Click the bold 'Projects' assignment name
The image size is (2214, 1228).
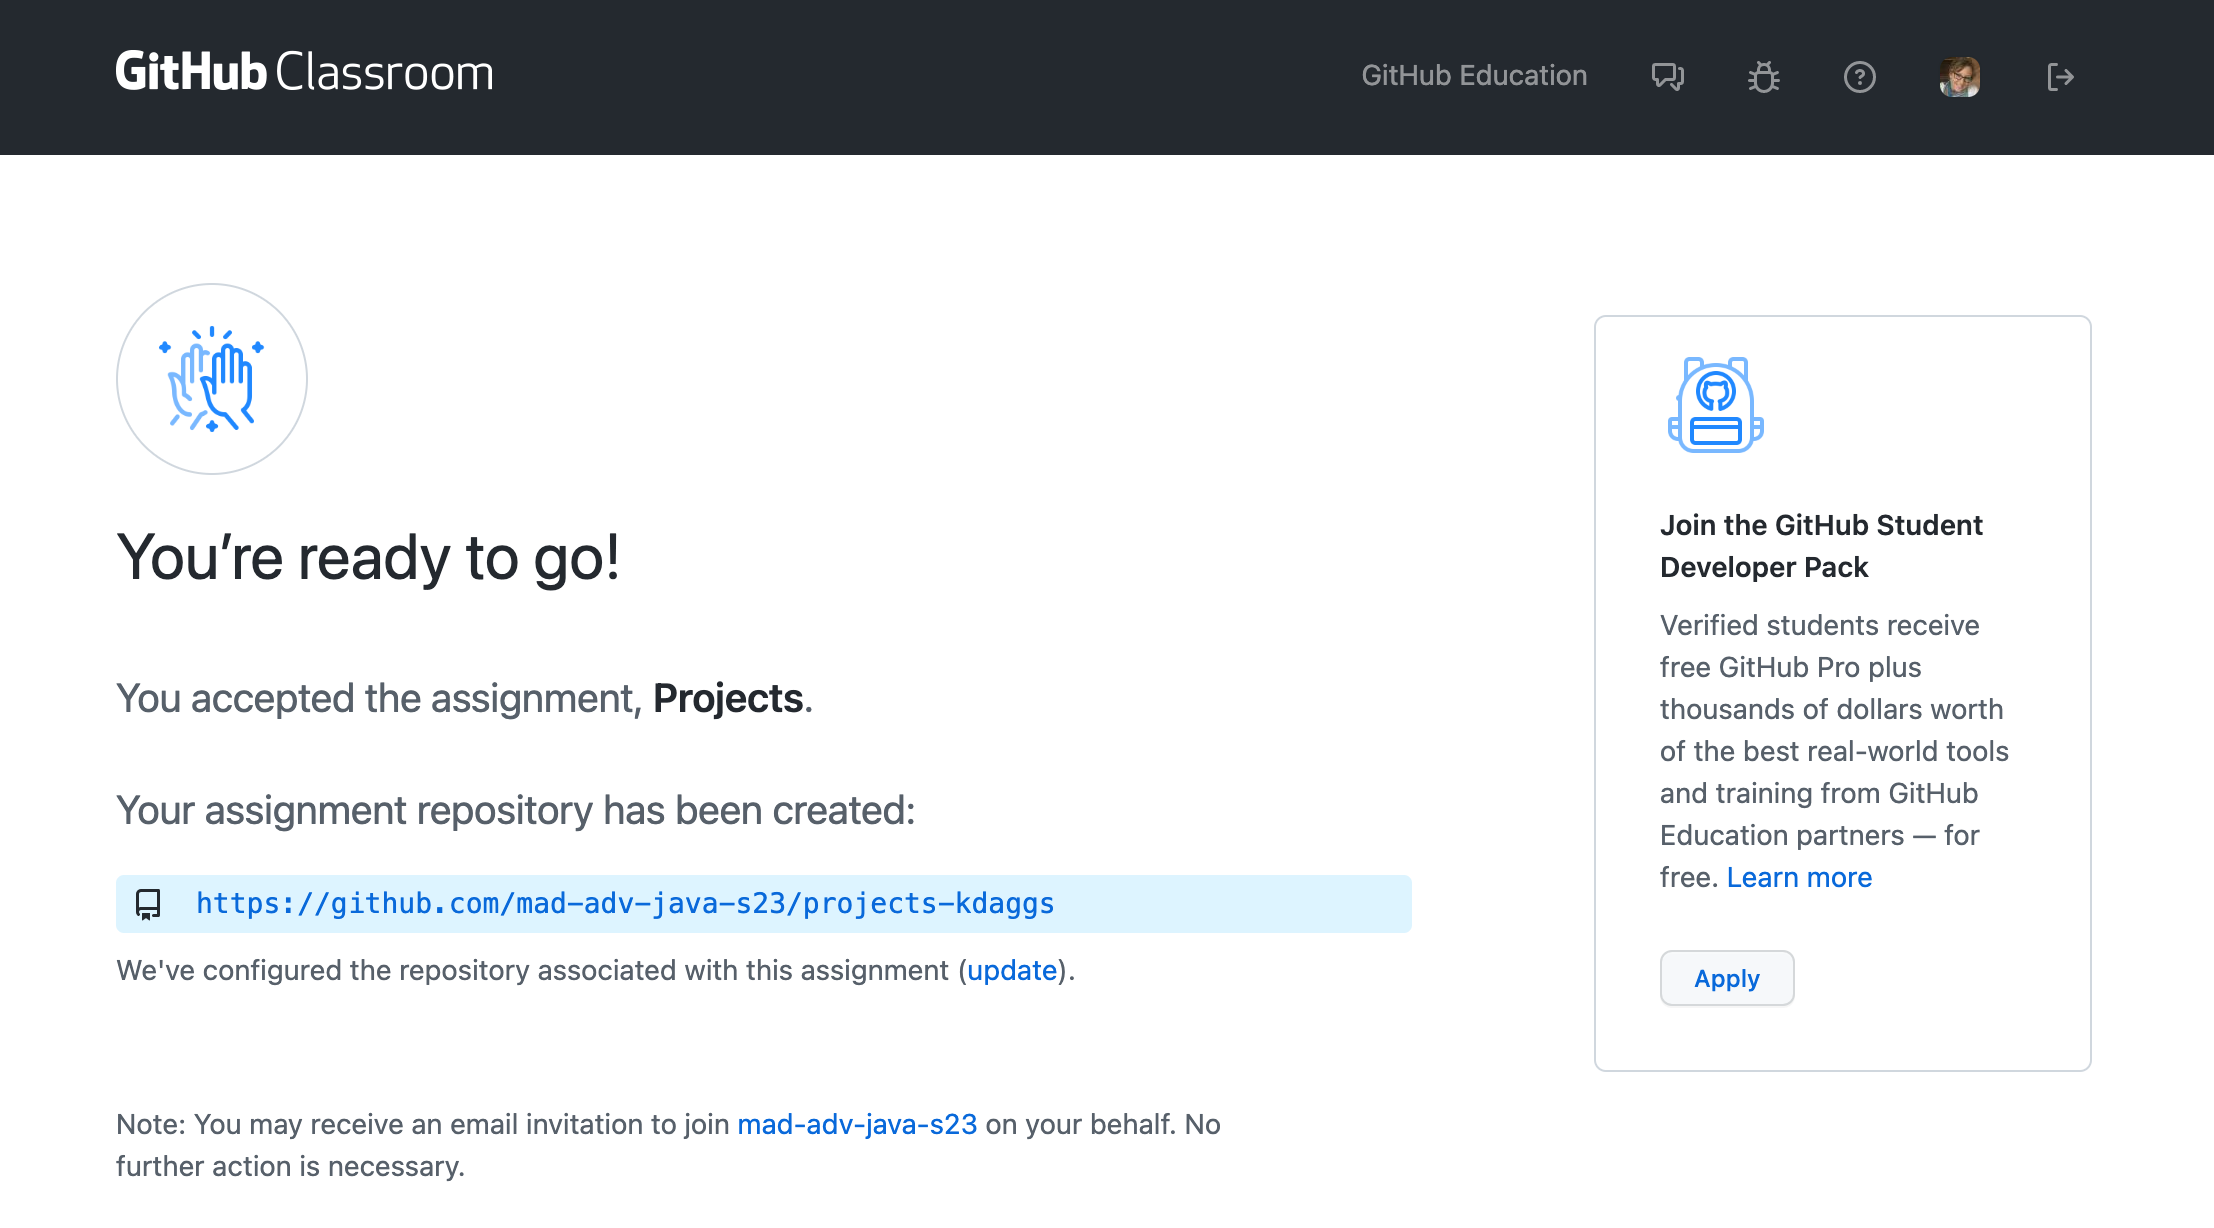(x=728, y=698)
